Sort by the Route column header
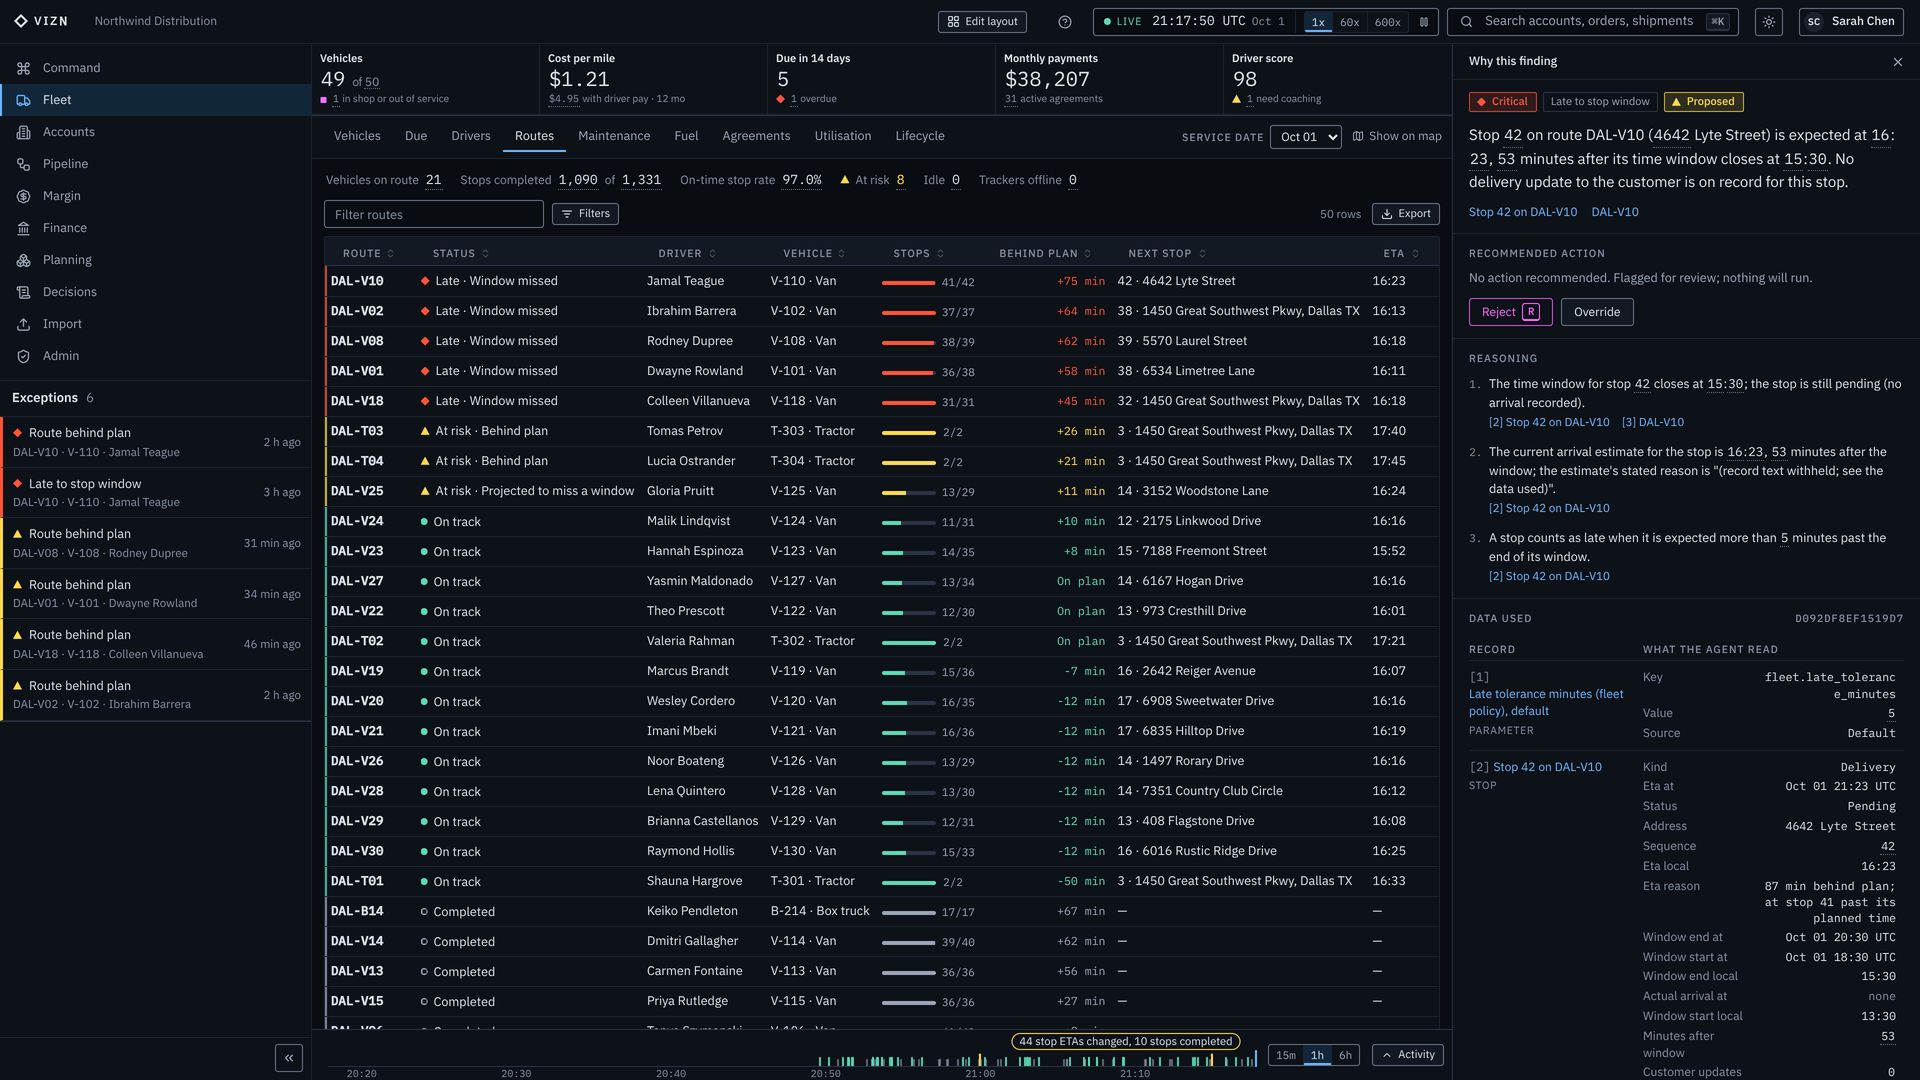 pyautogui.click(x=368, y=254)
